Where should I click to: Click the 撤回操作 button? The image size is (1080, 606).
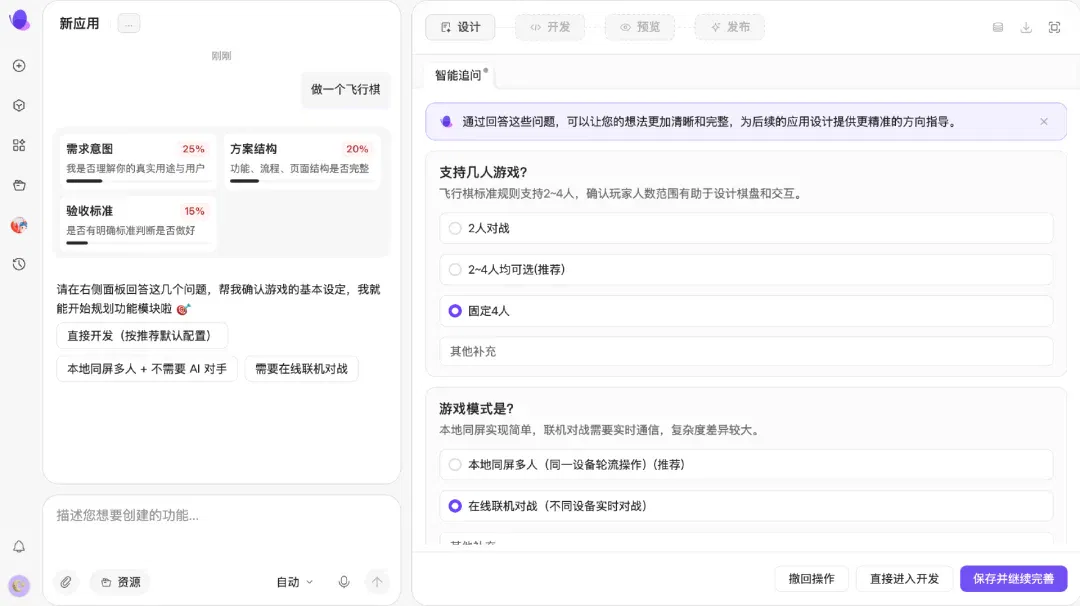[x=811, y=578]
